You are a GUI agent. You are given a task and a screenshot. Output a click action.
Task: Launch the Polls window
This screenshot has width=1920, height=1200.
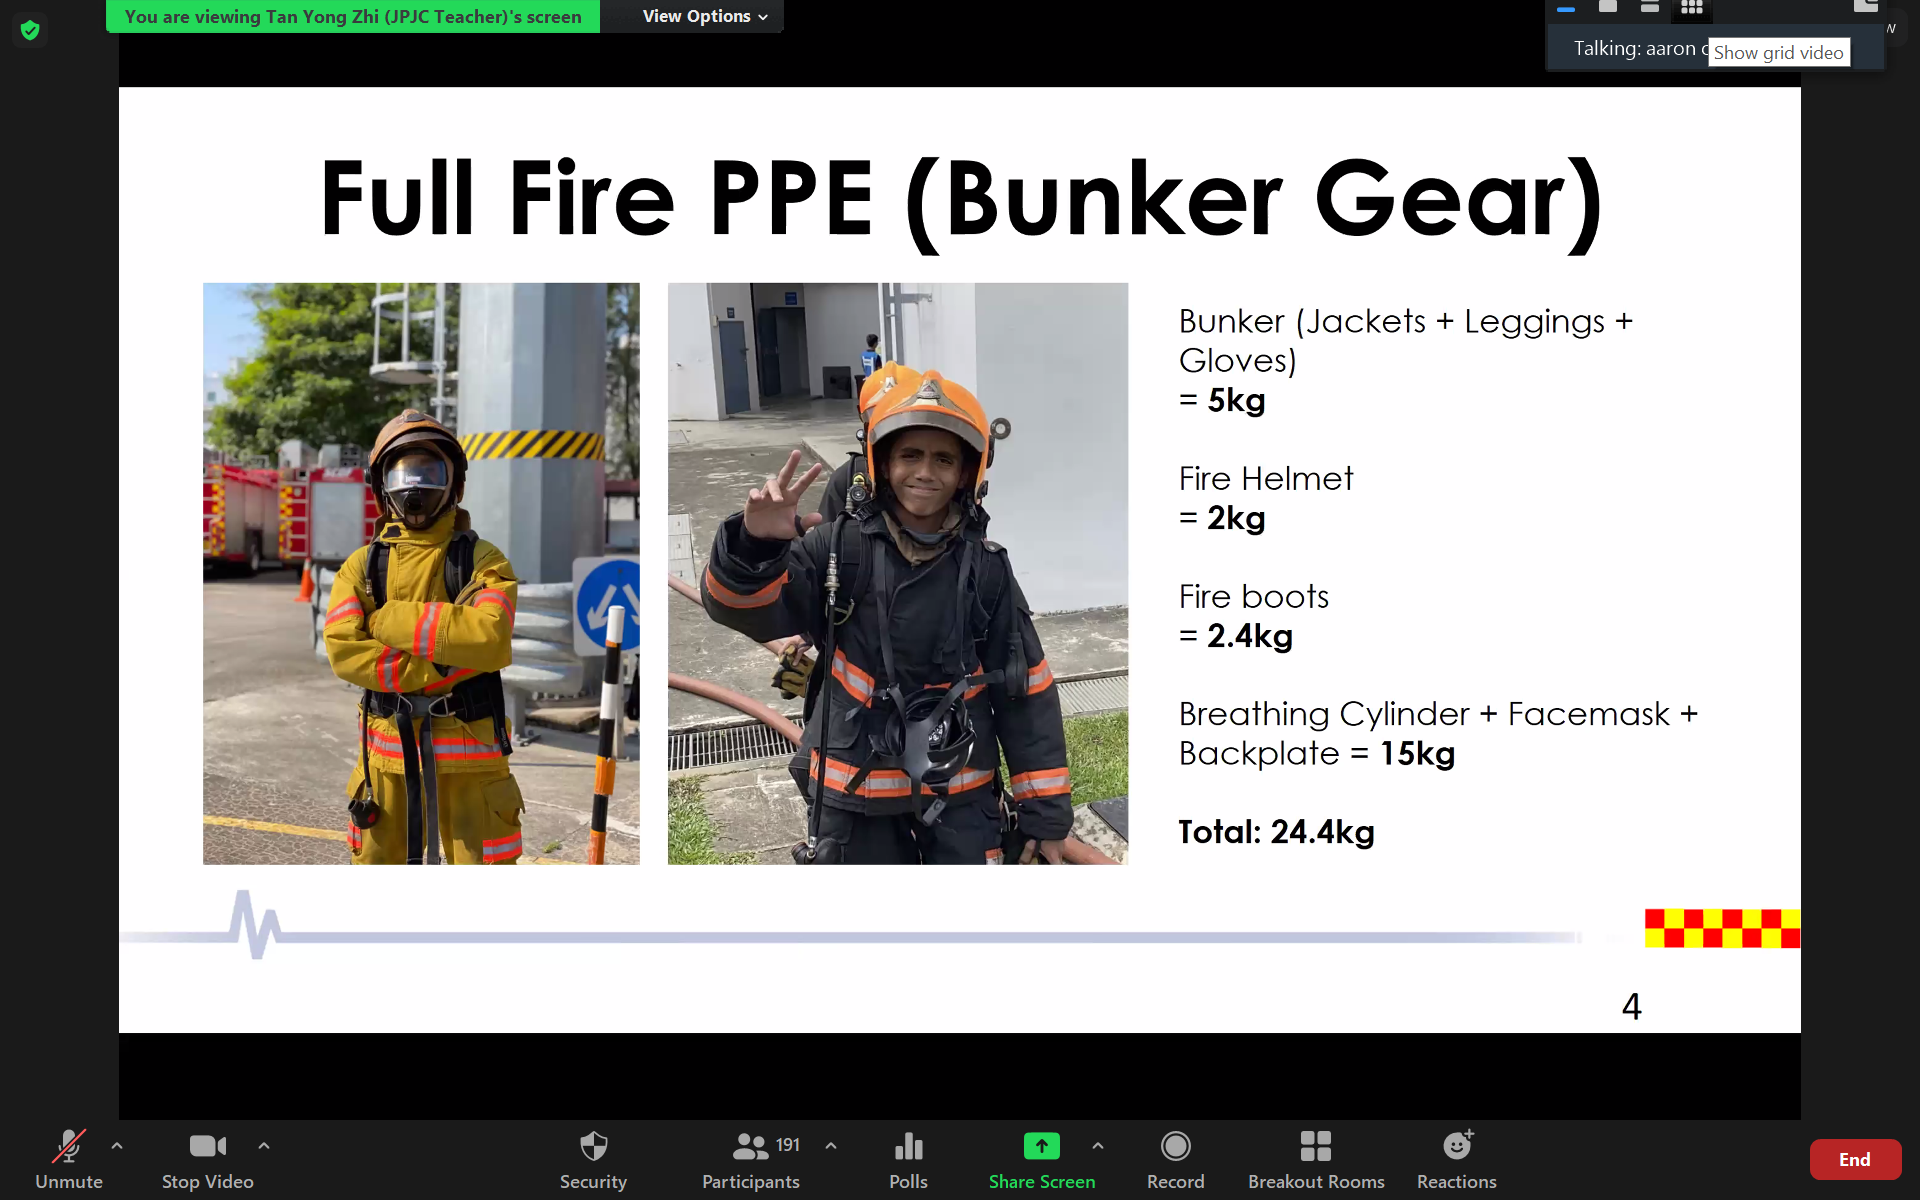908,1159
